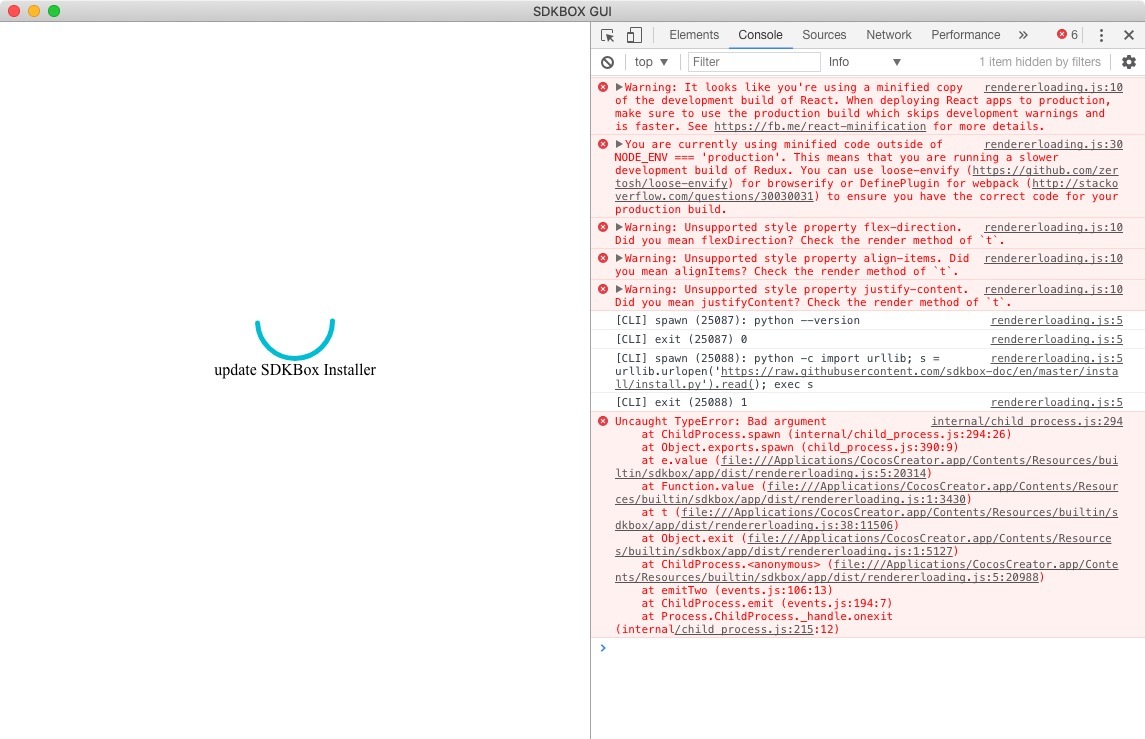Open the DevTools three-dot customize menu
This screenshot has height=739, width=1145.
click(1101, 35)
